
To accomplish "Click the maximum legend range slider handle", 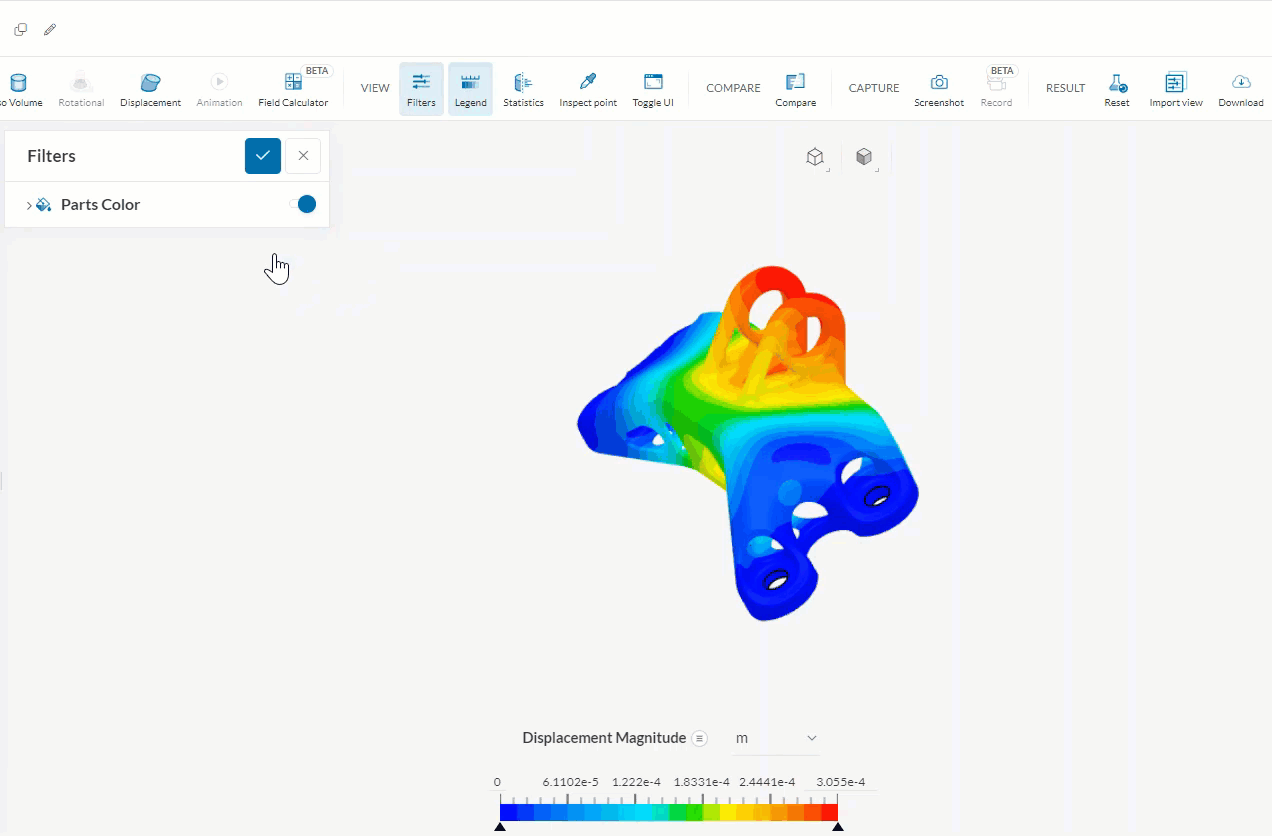I will (838, 826).
